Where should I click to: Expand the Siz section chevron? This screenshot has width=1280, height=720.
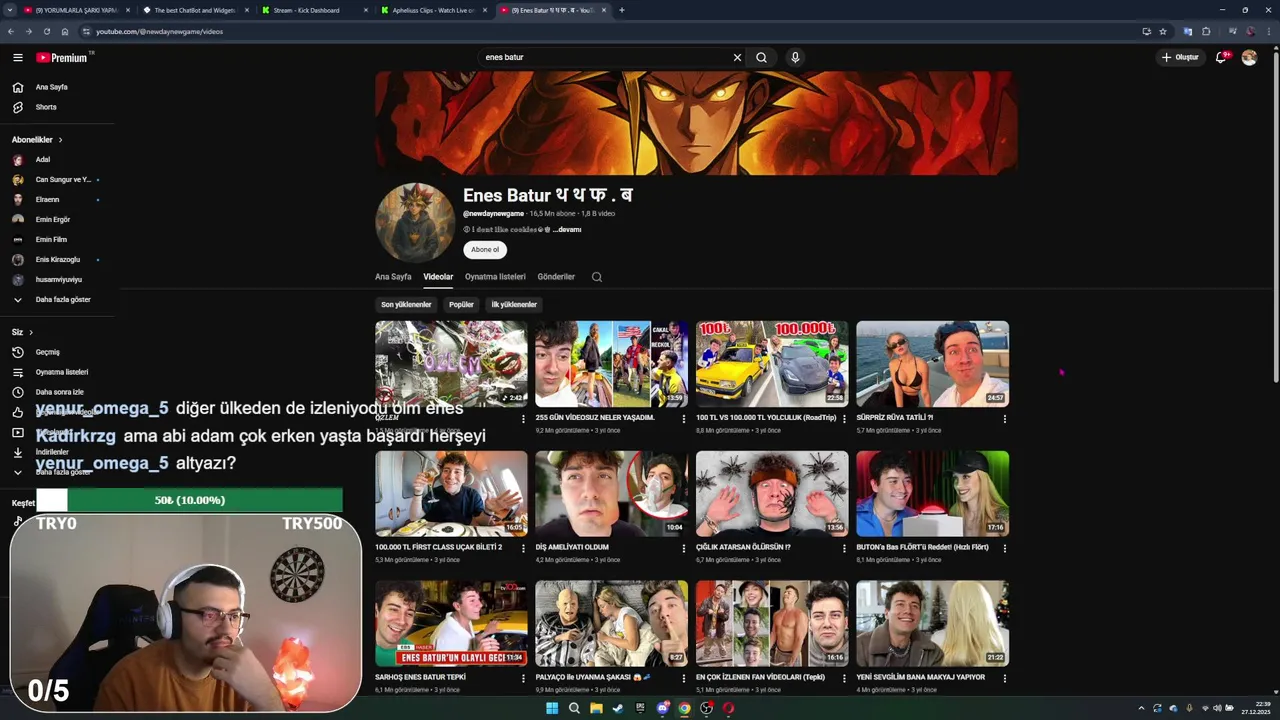coord(31,332)
